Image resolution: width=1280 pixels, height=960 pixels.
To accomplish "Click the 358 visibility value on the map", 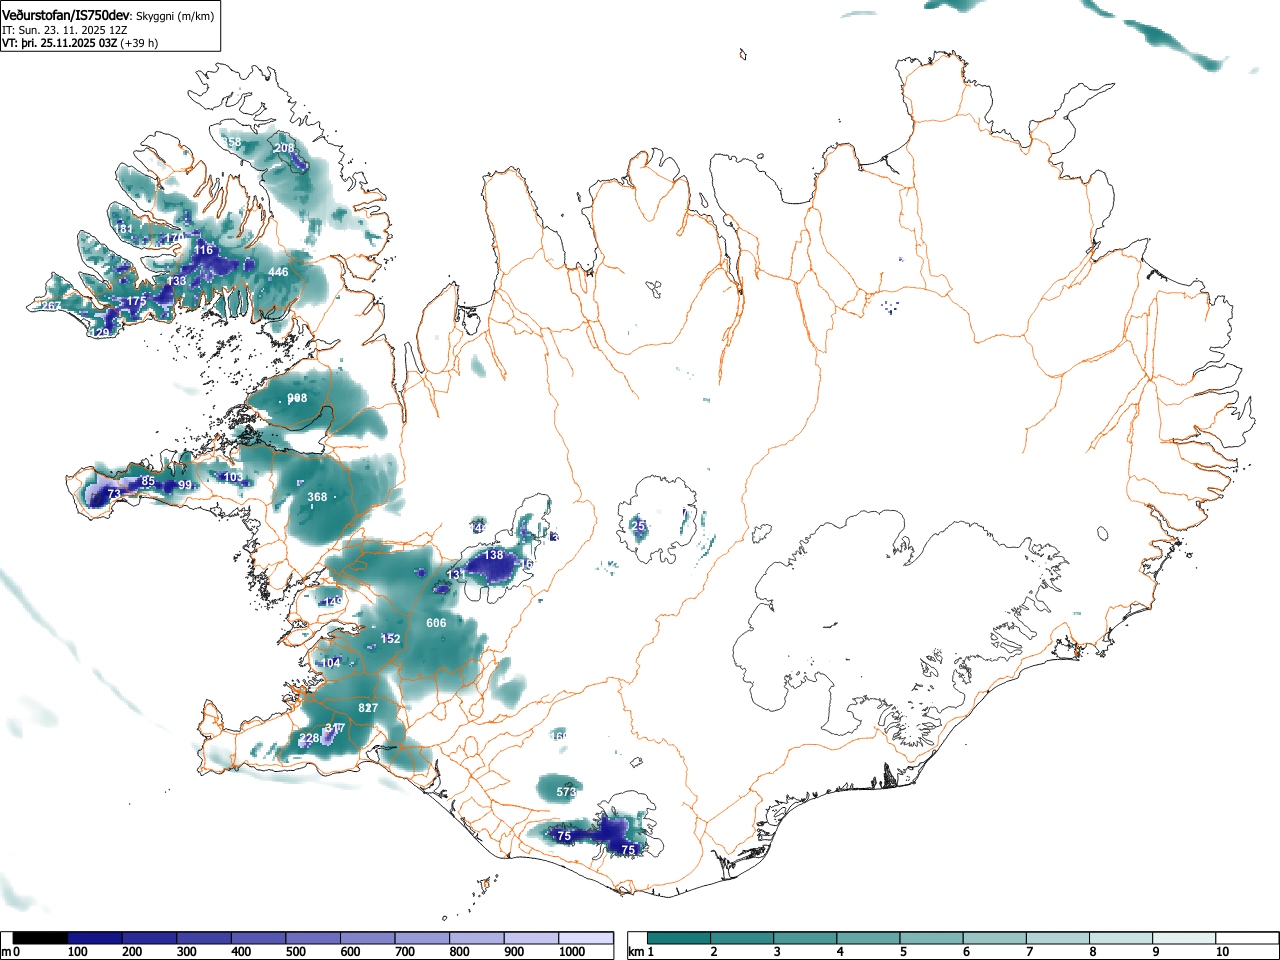I will 233,143.
